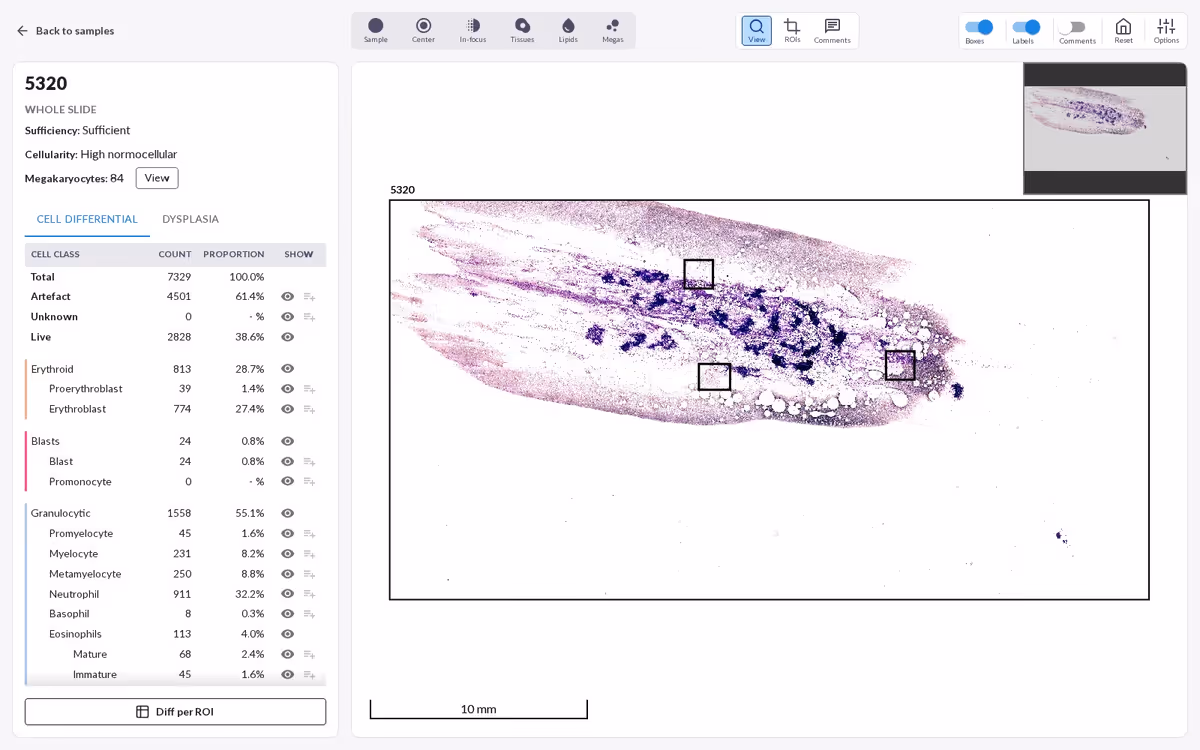
Task: Select the lower-left ROI box on slide
Action: click(x=714, y=377)
